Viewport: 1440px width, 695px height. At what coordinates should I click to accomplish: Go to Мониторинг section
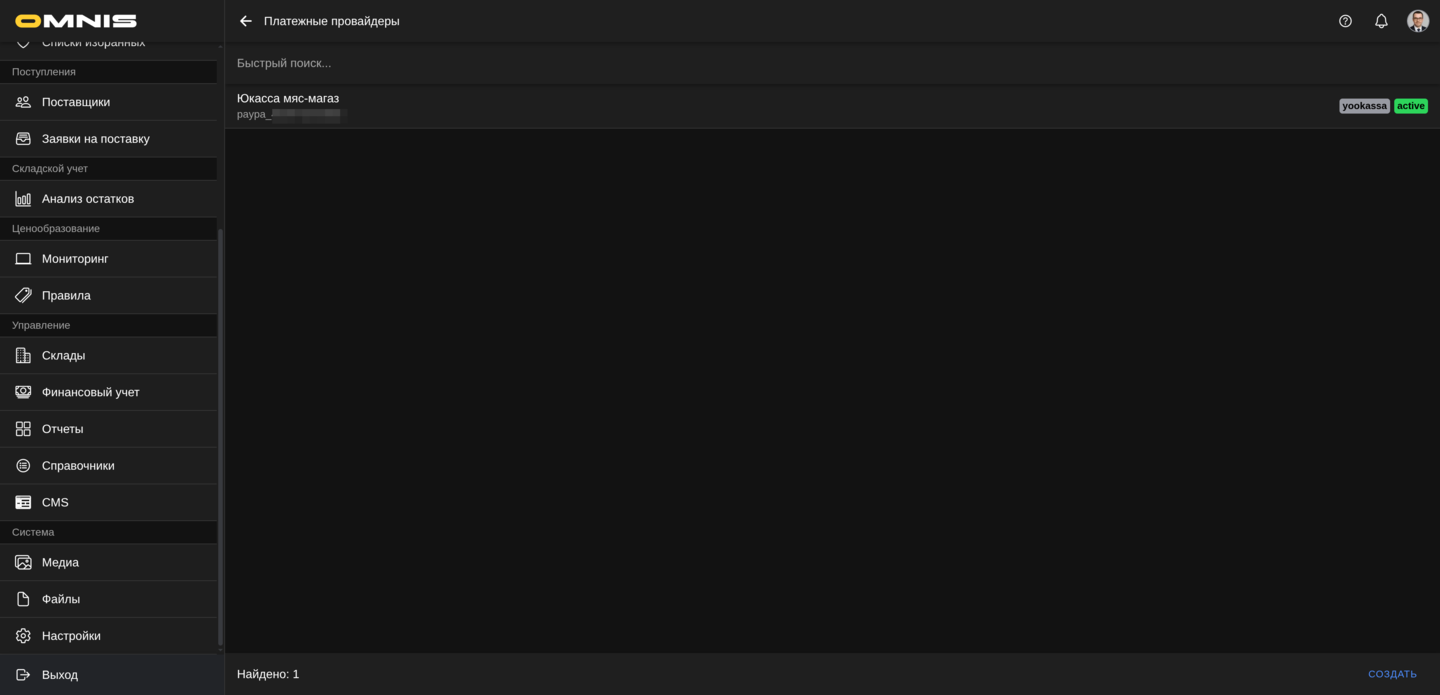coord(75,259)
